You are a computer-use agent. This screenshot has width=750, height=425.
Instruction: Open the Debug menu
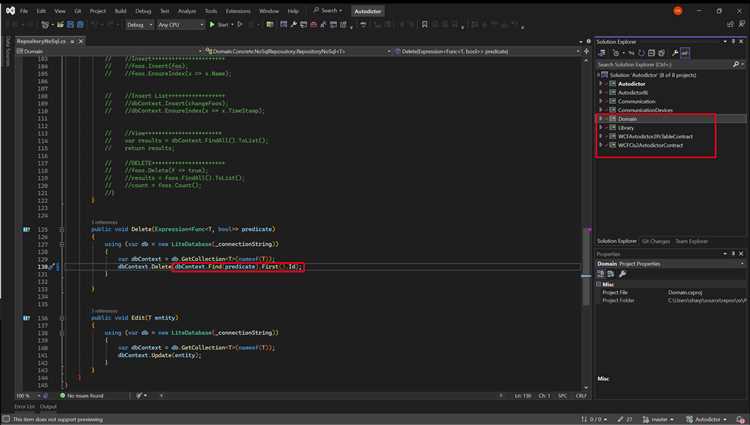tap(143, 11)
